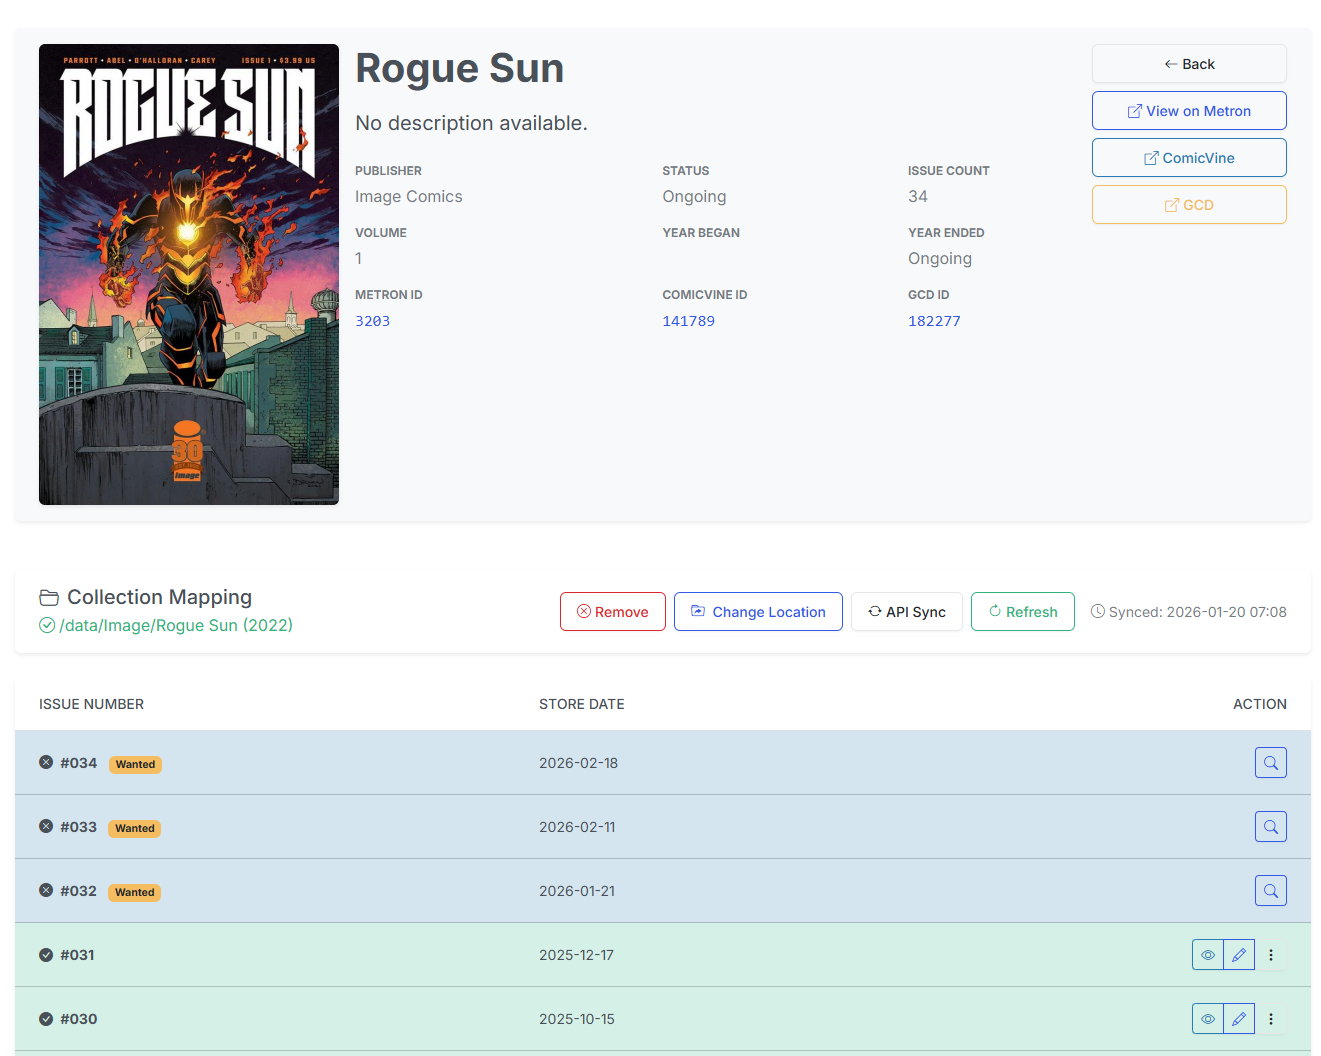Click the folder icon beside Collection Mapping
Screen dimensions: 1321x1056
point(49,597)
